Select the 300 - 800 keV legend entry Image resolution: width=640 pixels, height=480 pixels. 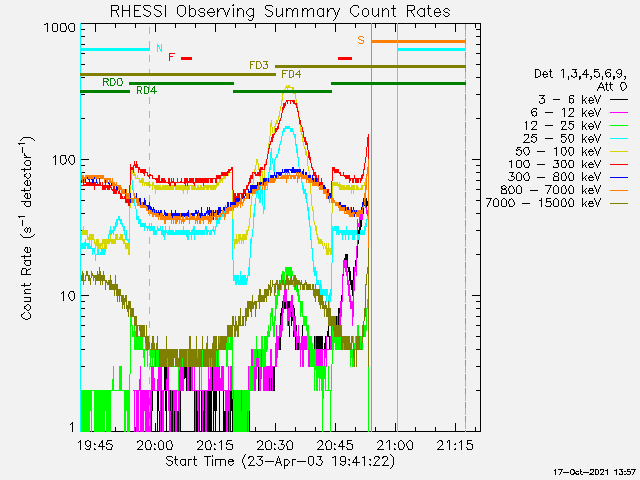568,177
